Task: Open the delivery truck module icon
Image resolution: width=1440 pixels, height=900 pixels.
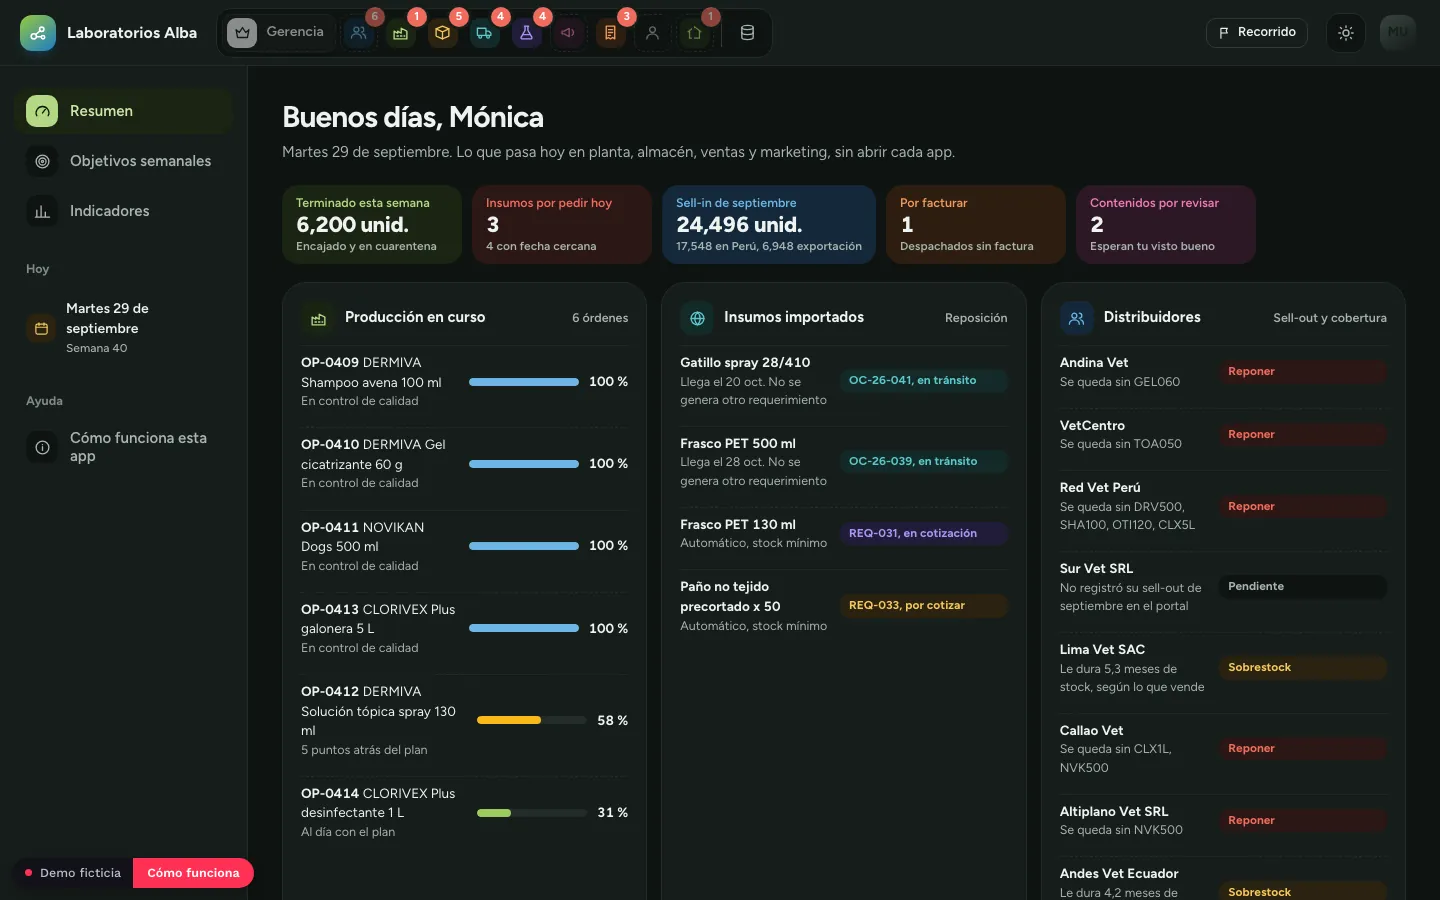Action: (484, 33)
